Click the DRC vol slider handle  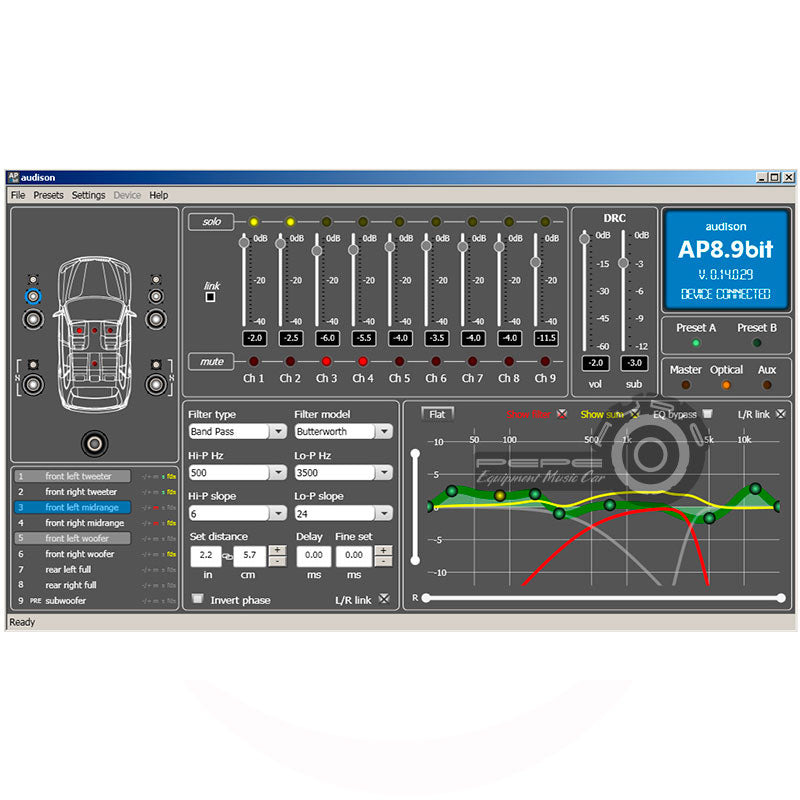click(584, 239)
